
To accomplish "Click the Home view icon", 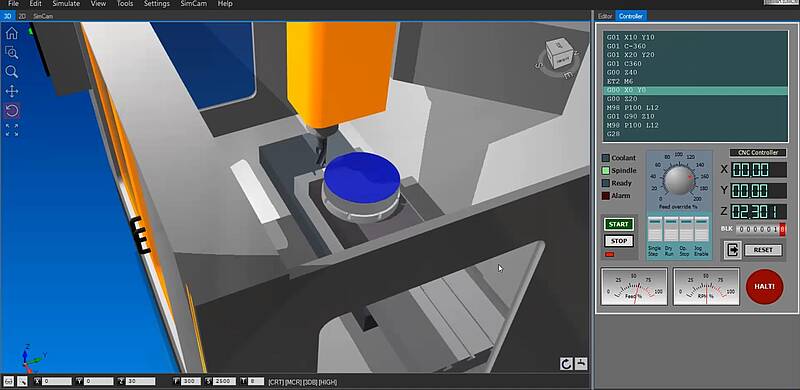I will [11, 33].
